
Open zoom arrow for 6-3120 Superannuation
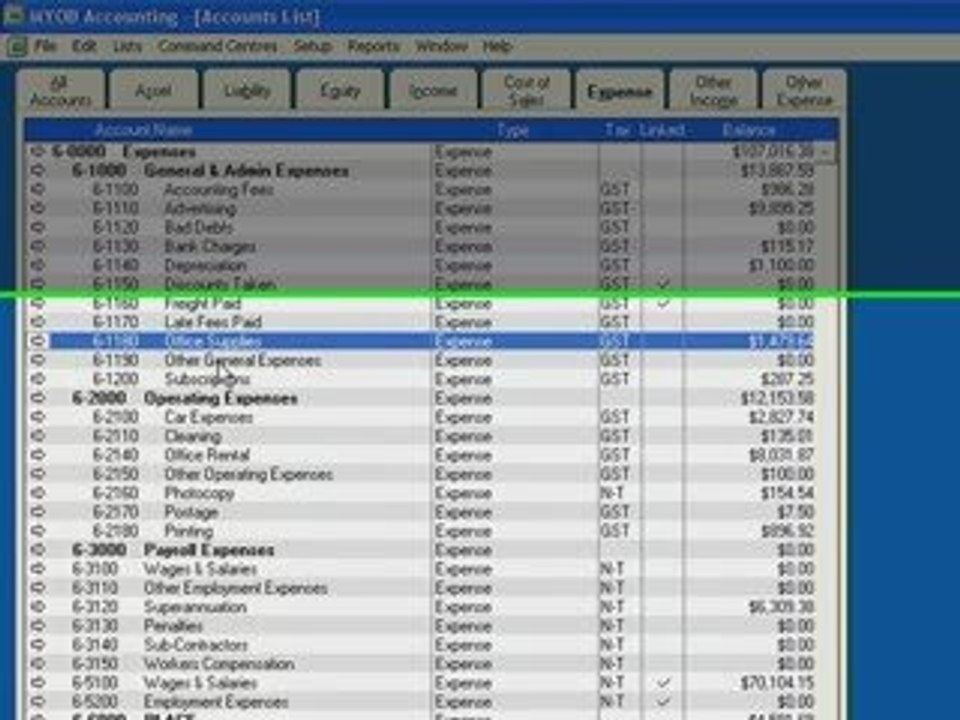(x=38, y=607)
